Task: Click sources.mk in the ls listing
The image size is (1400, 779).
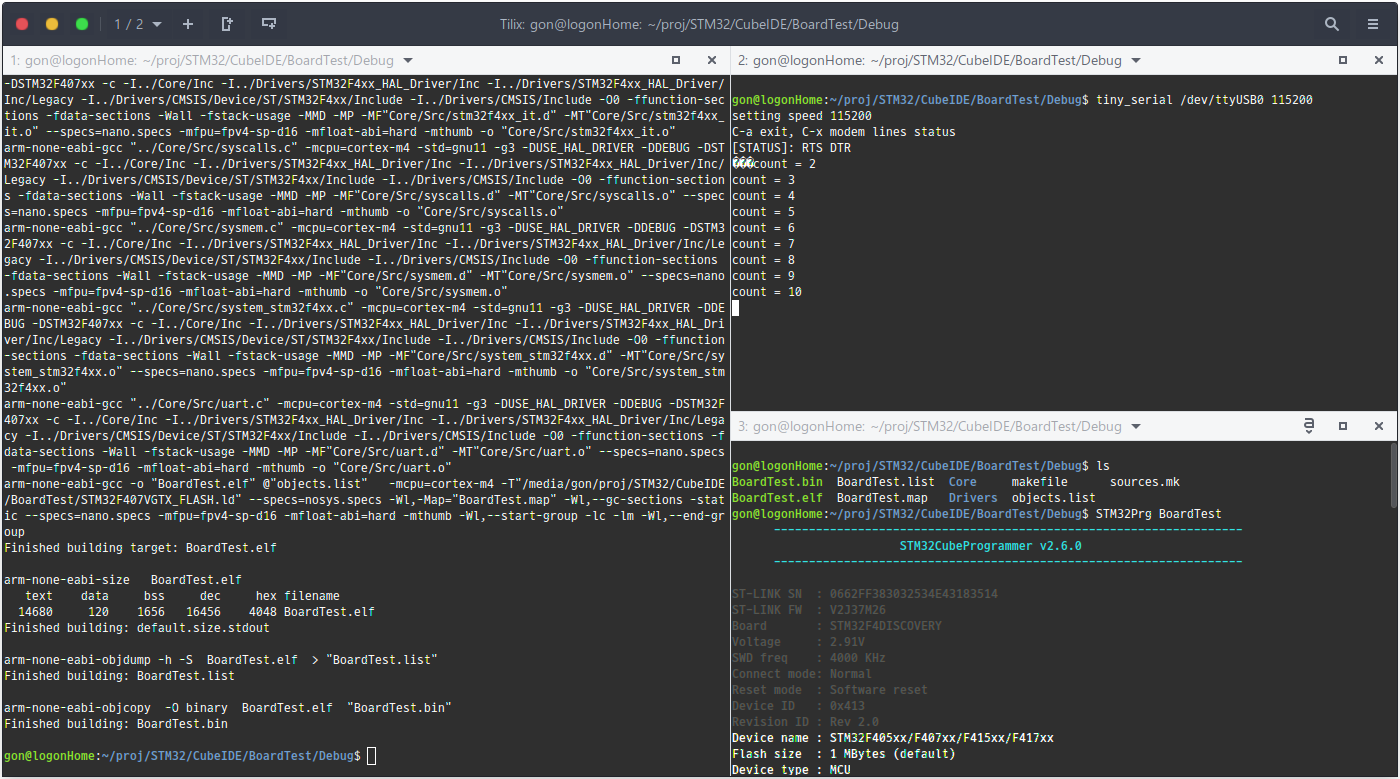Action: click(x=1145, y=482)
